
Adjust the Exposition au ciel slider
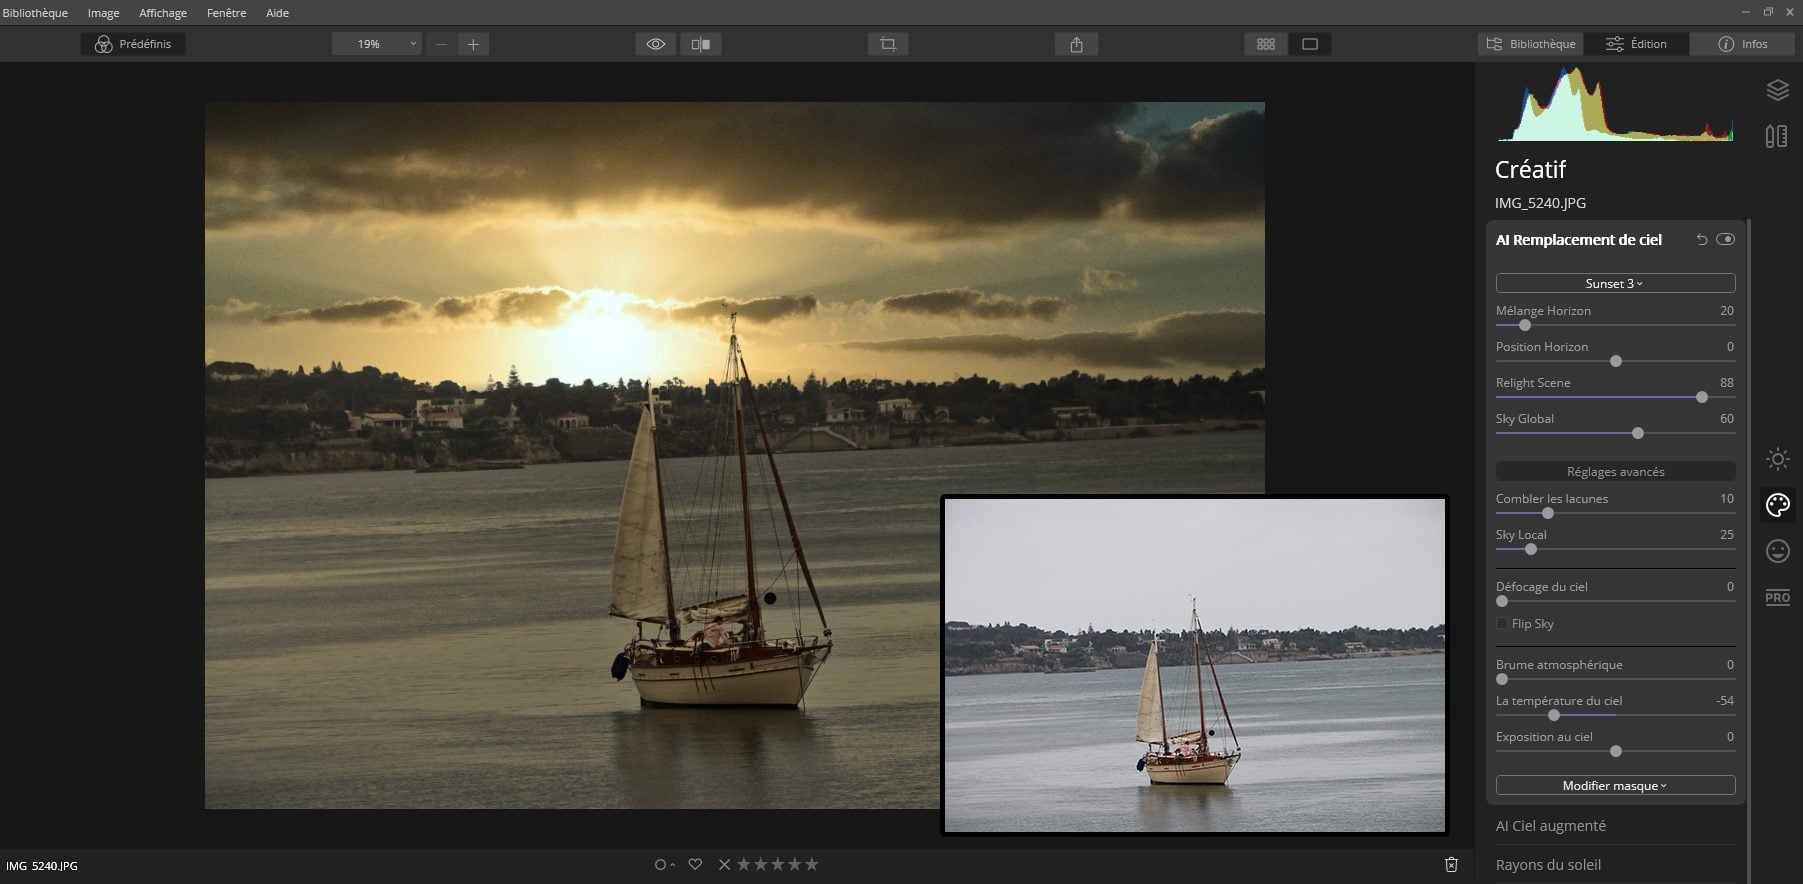tap(1616, 751)
